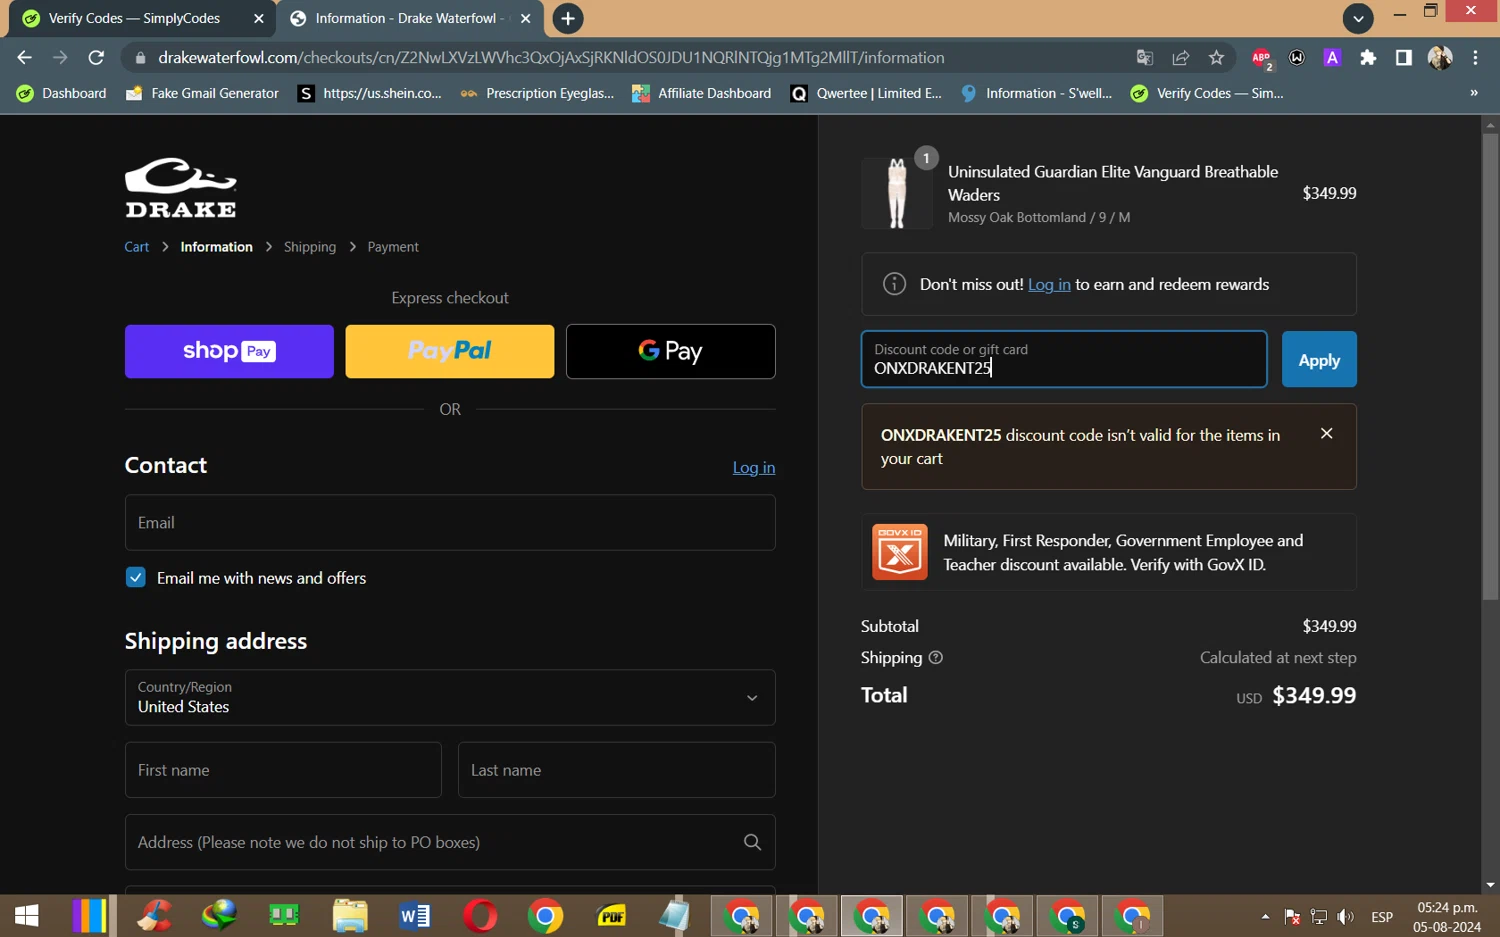The image size is (1500, 937).
Task: Open the purple A extension icon
Action: [1332, 58]
